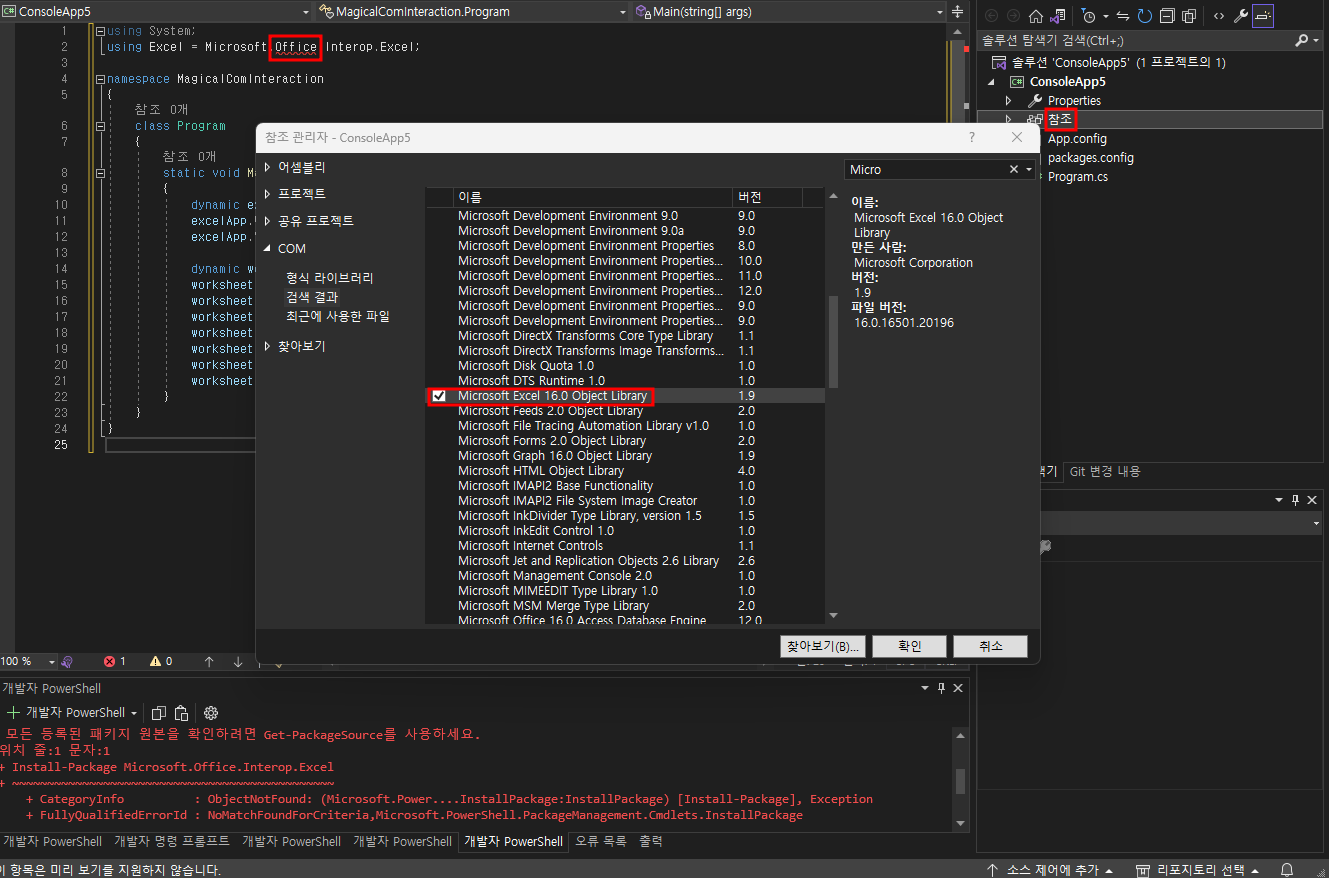
Task: Add new Developer PowerShell with plus icon
Action: 13,713
